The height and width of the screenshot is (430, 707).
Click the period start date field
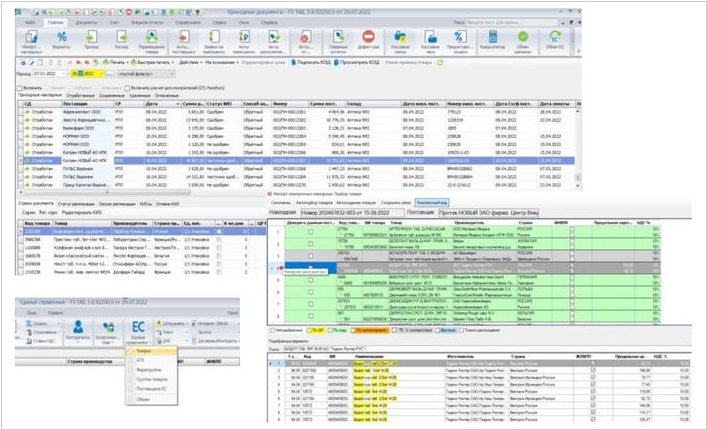pyautogui.click(x=45, y=73)
